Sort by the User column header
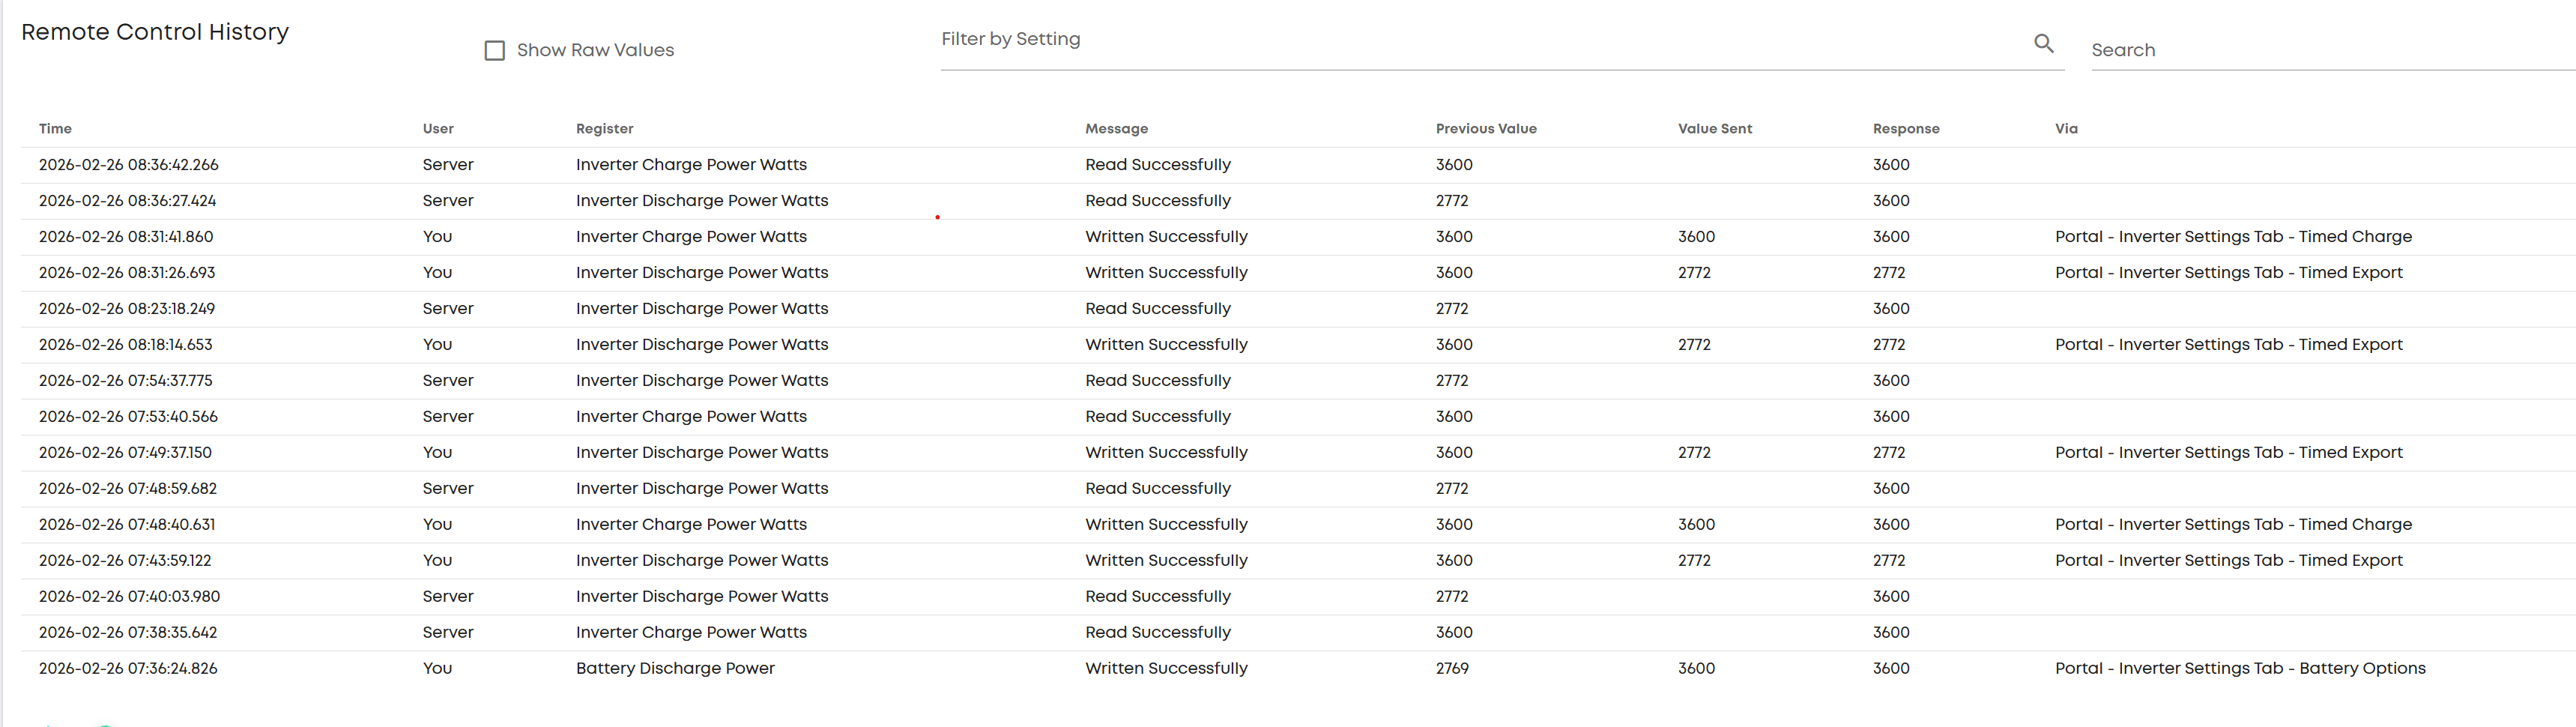 click(438, 129)
